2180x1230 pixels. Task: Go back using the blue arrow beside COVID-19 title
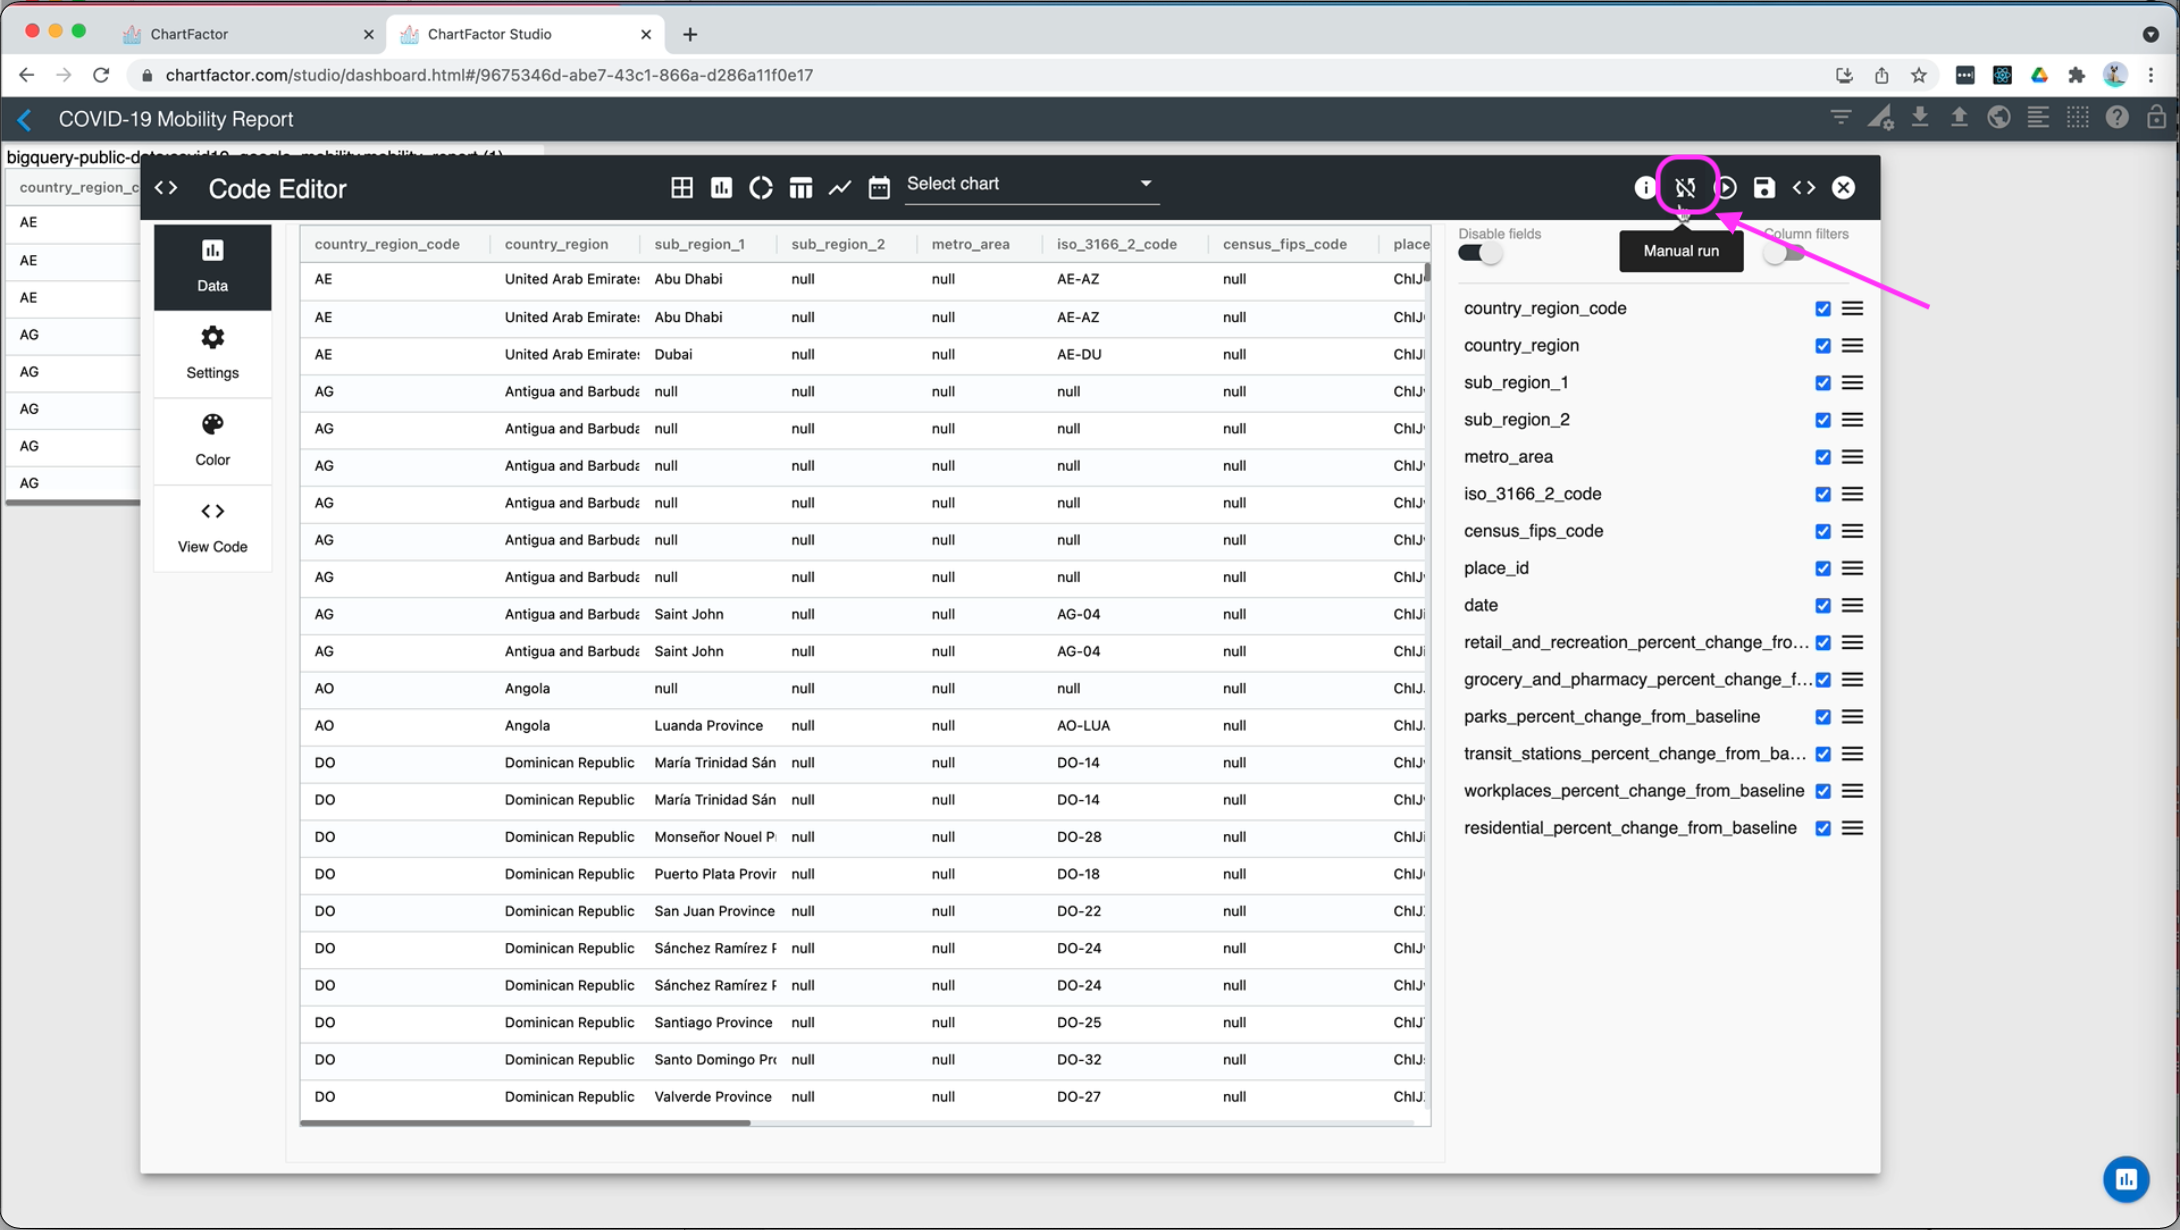[25, 120]
